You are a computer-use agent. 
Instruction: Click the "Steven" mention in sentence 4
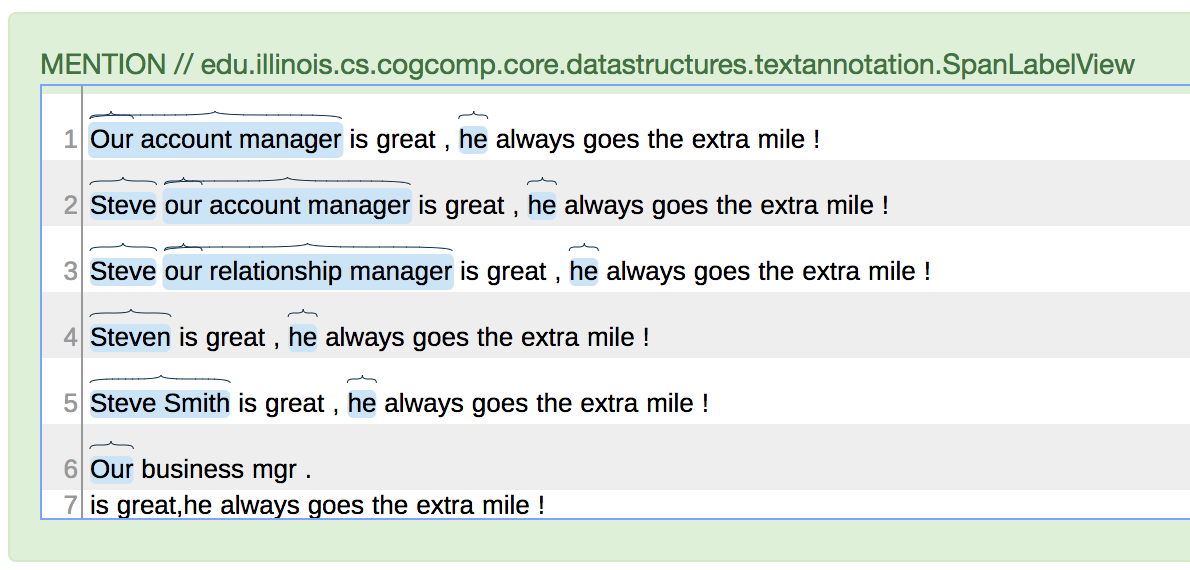(x=130, y=338)
